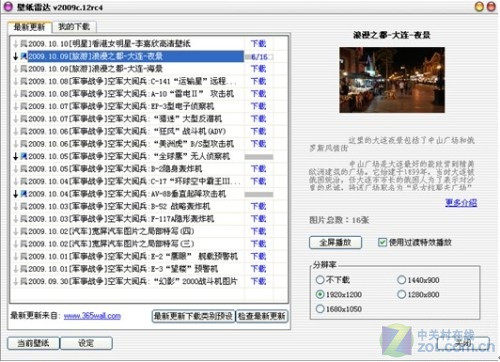Click the orange minimize button in title bar

(x=479, y=6)
